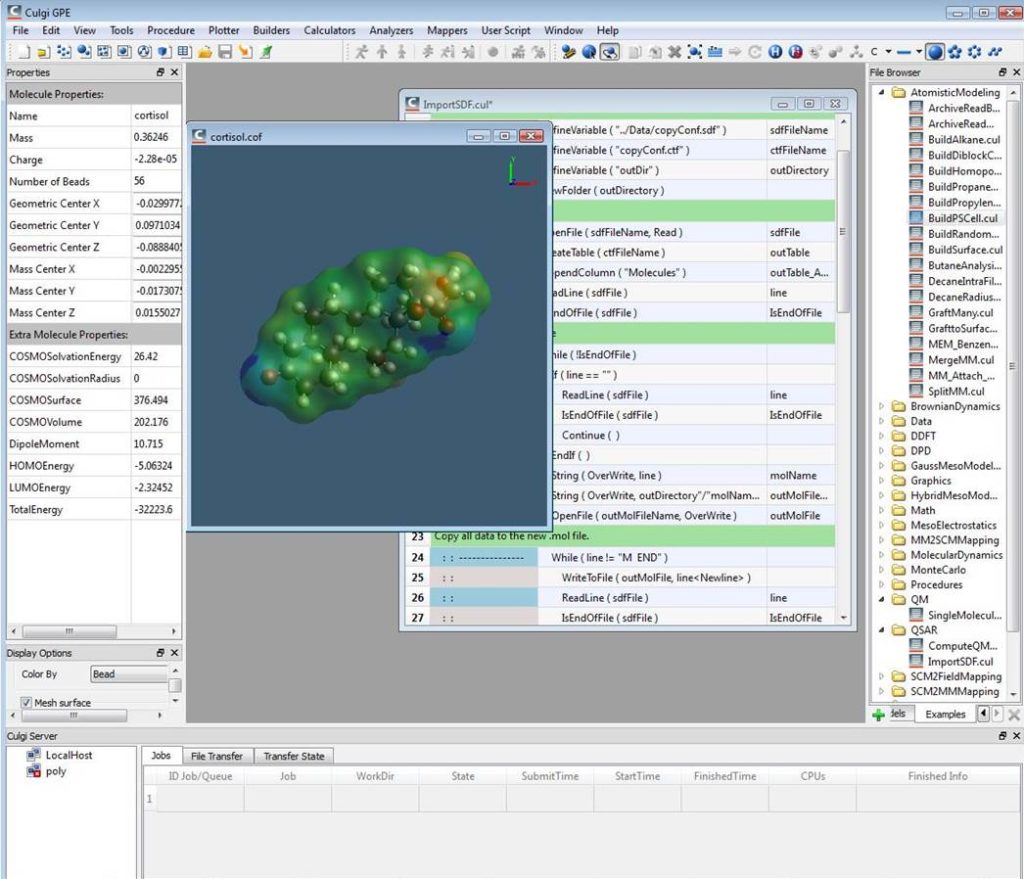Image resolution: width=1024 pixels, height=879 pixels.
Task: Click the Properties panel horizontal scrollbar
Action: point(70,631)
